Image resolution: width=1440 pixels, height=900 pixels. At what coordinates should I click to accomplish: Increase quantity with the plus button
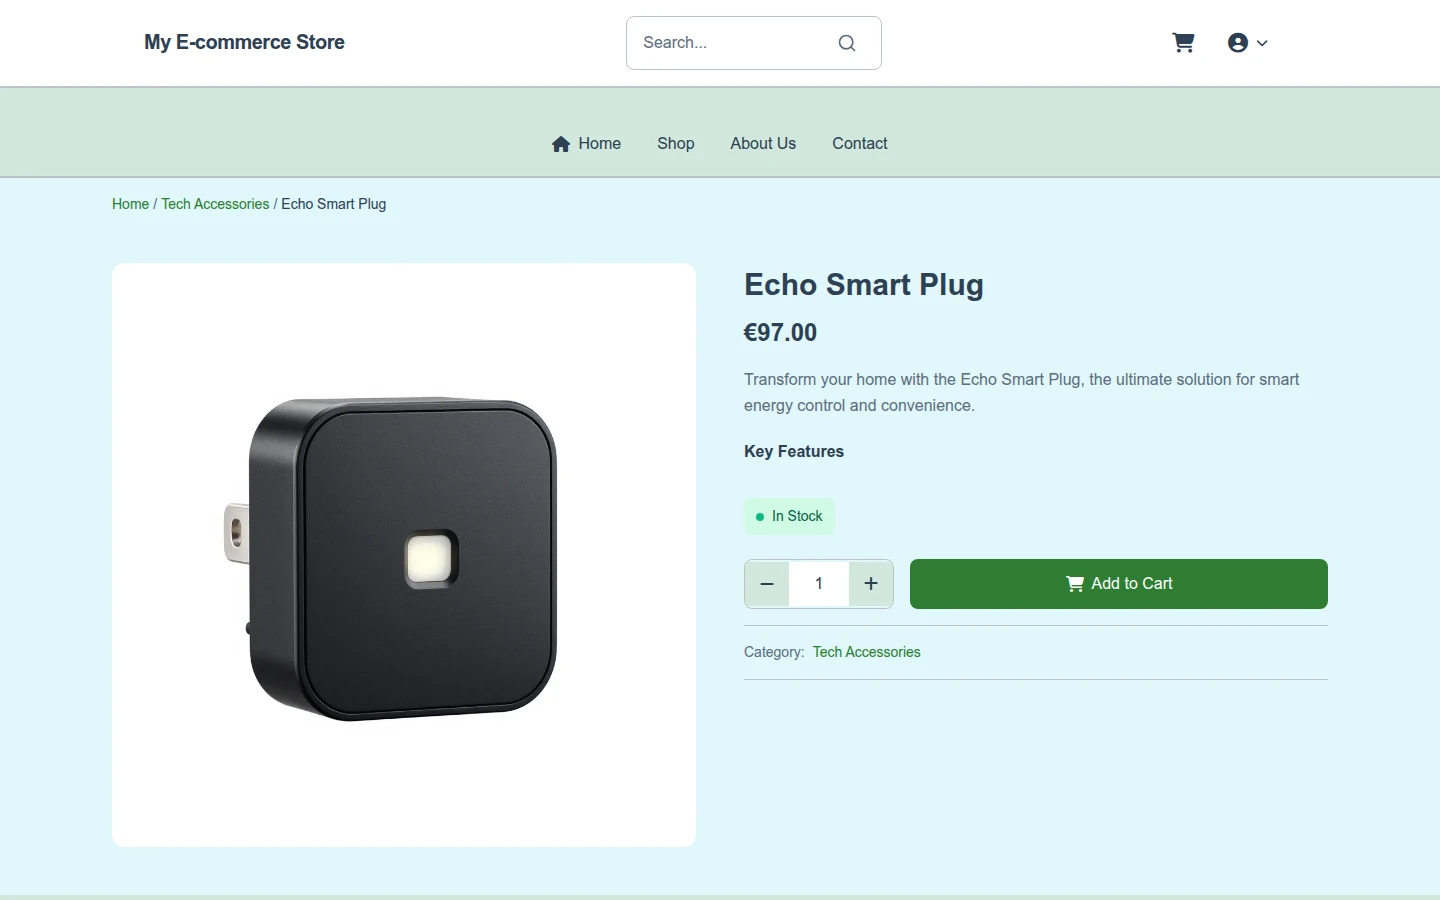pyautogui.click(x=871, y=584)
